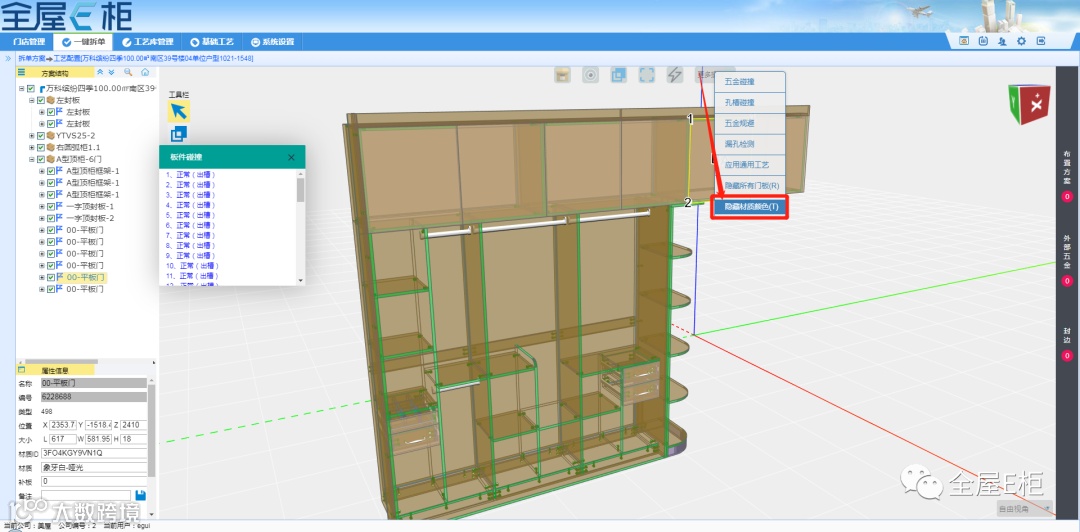Click the cabinet box icon in top toolbar

(563, 75)
